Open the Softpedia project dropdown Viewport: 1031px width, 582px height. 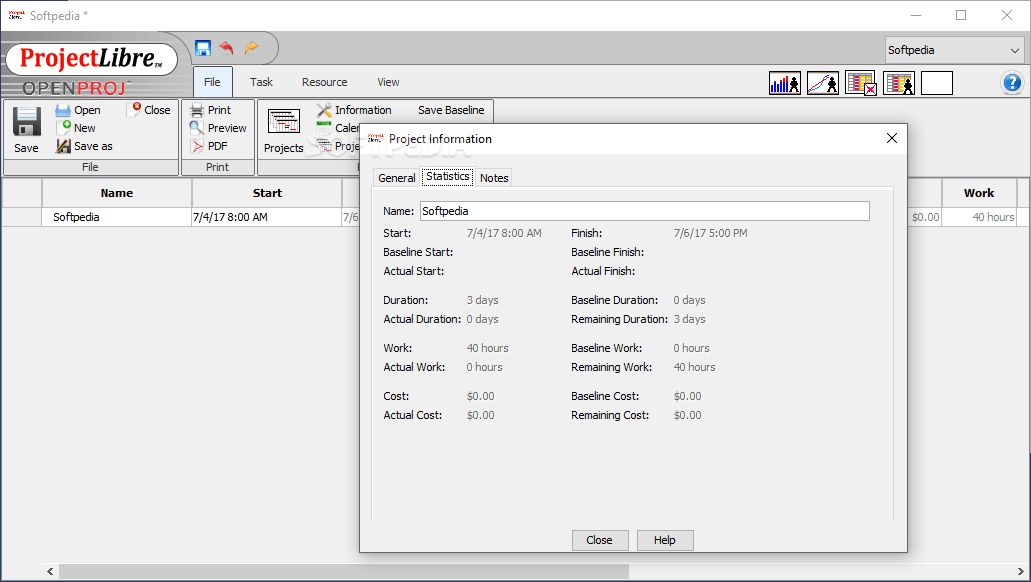coord(954,50)
